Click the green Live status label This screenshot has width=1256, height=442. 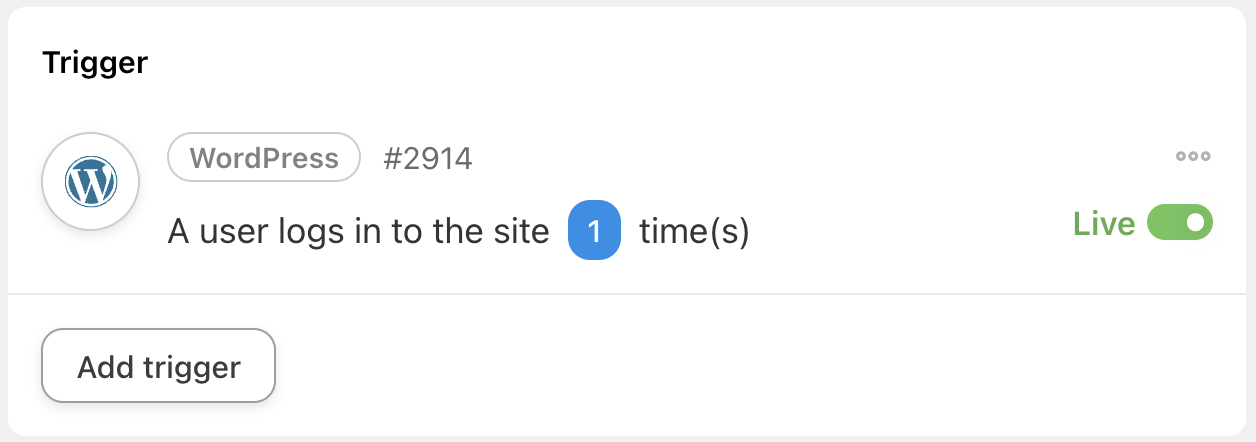click(1104, 223)
